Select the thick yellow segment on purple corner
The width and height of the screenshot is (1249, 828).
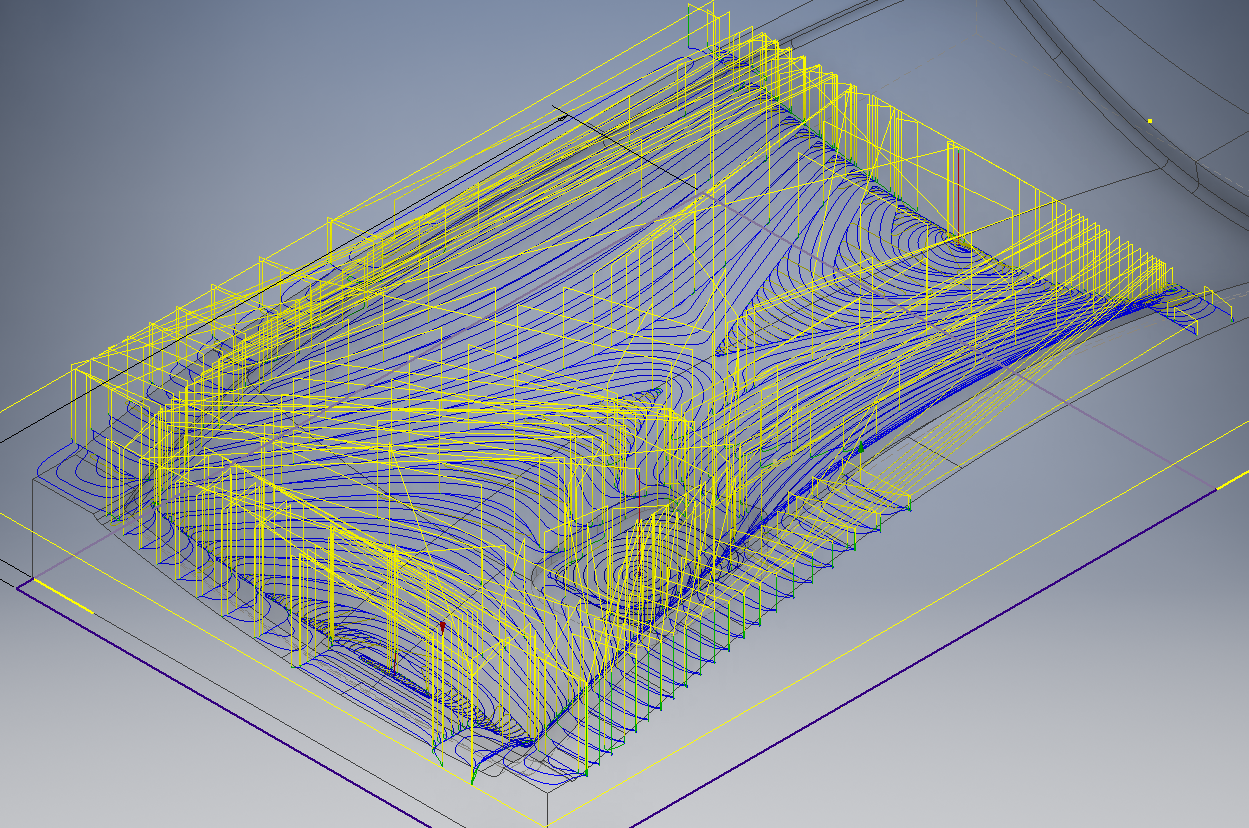point(62,594)
